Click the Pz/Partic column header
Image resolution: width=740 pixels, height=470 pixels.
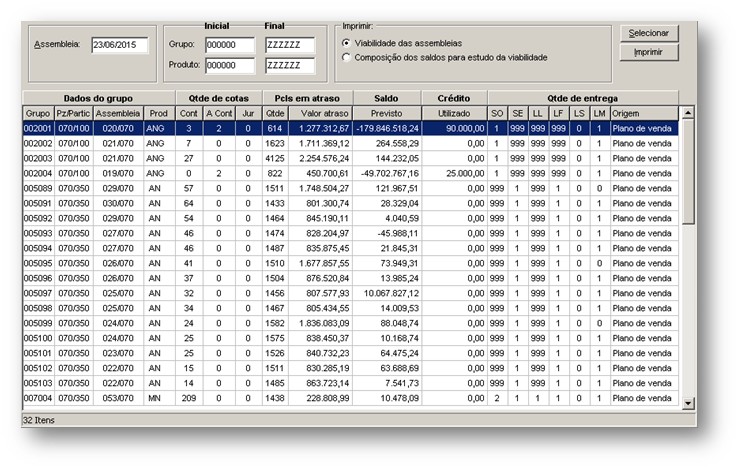pyautogui.click(x=73, y=113)
